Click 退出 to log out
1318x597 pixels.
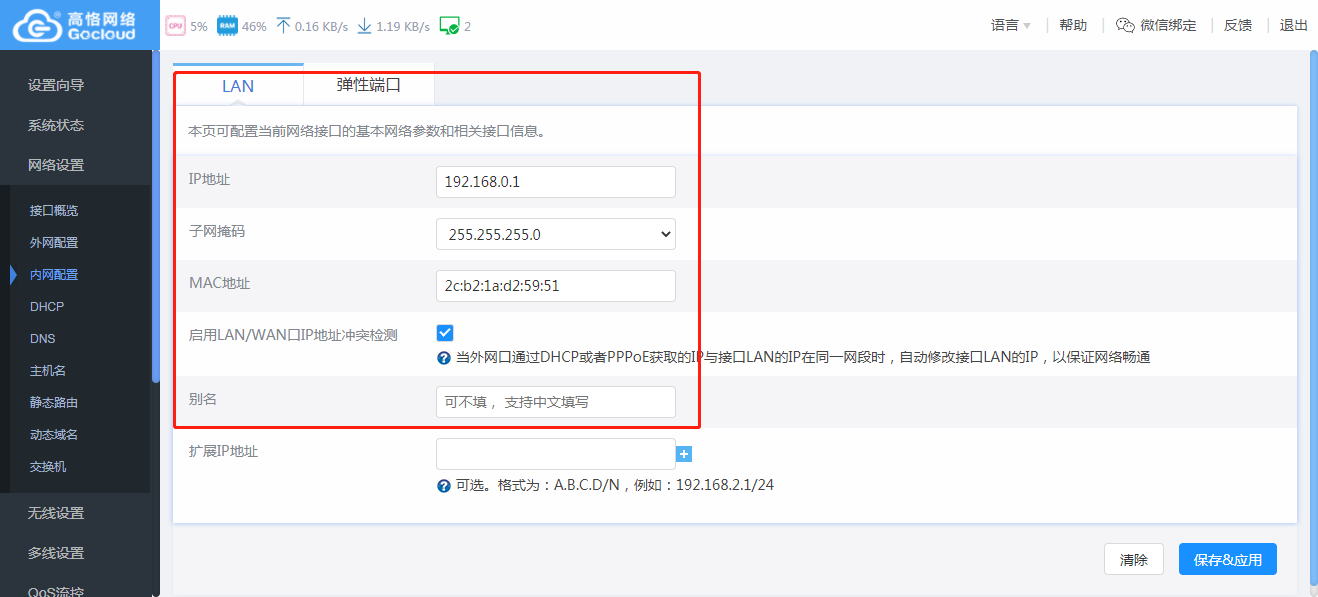click(1294, 25)
